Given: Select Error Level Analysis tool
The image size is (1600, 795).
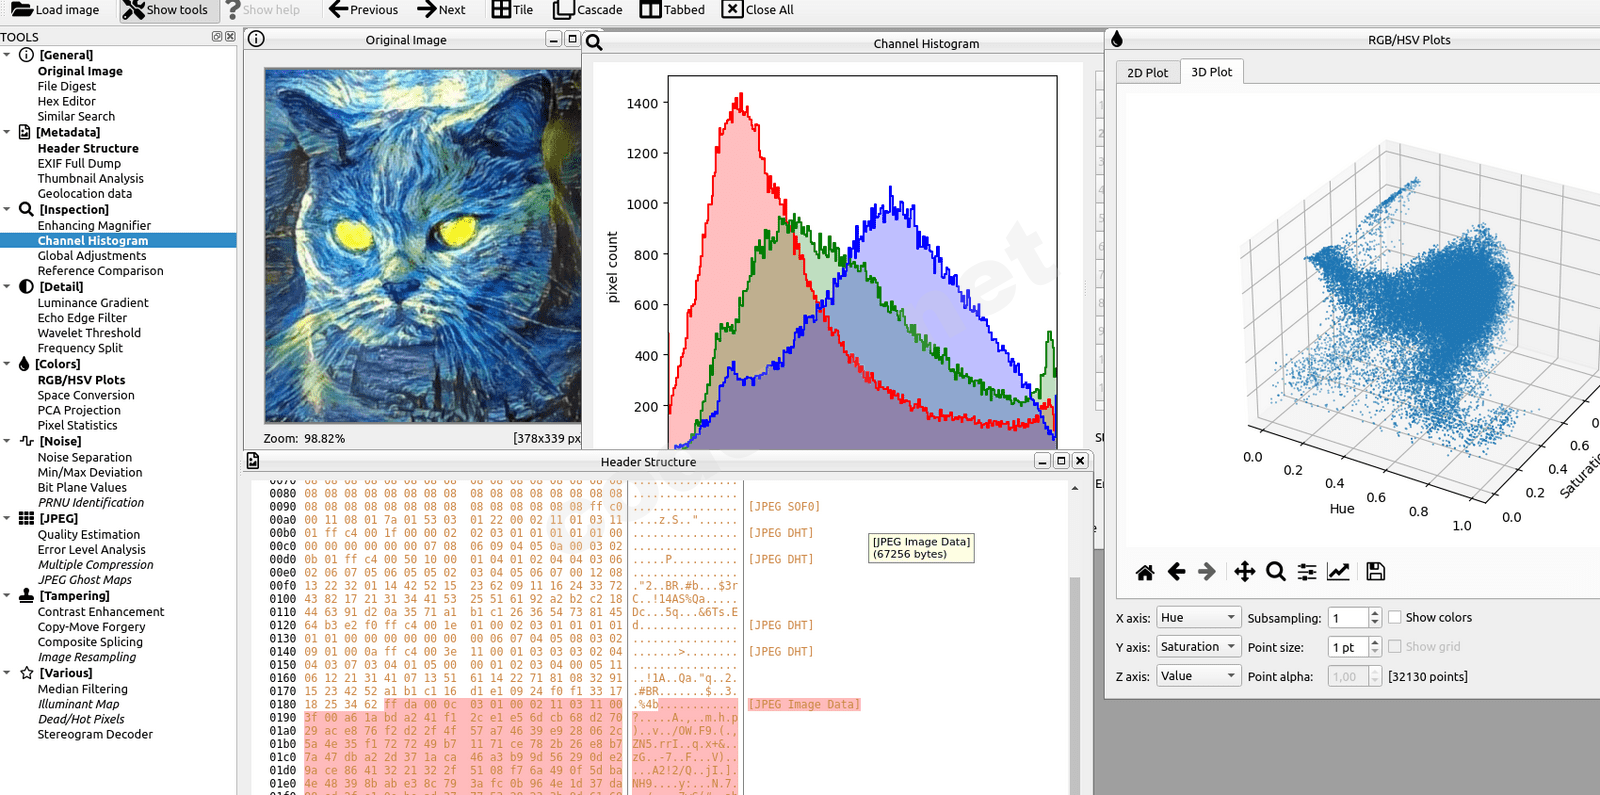Looking at the screenshot, I should point(91,550).
